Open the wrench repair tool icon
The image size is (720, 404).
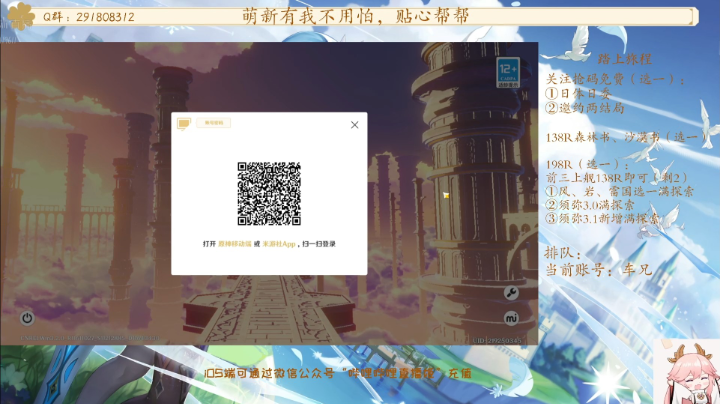512,293
